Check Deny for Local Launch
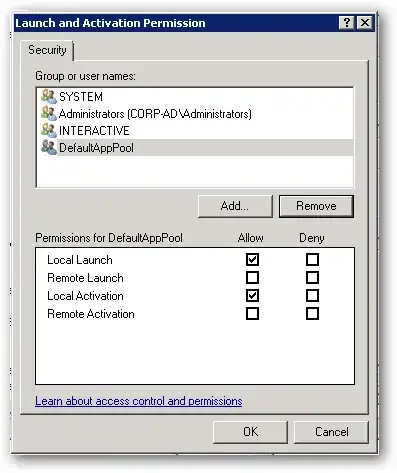Viewport: 397px width, 473px height. coord(312,259)
